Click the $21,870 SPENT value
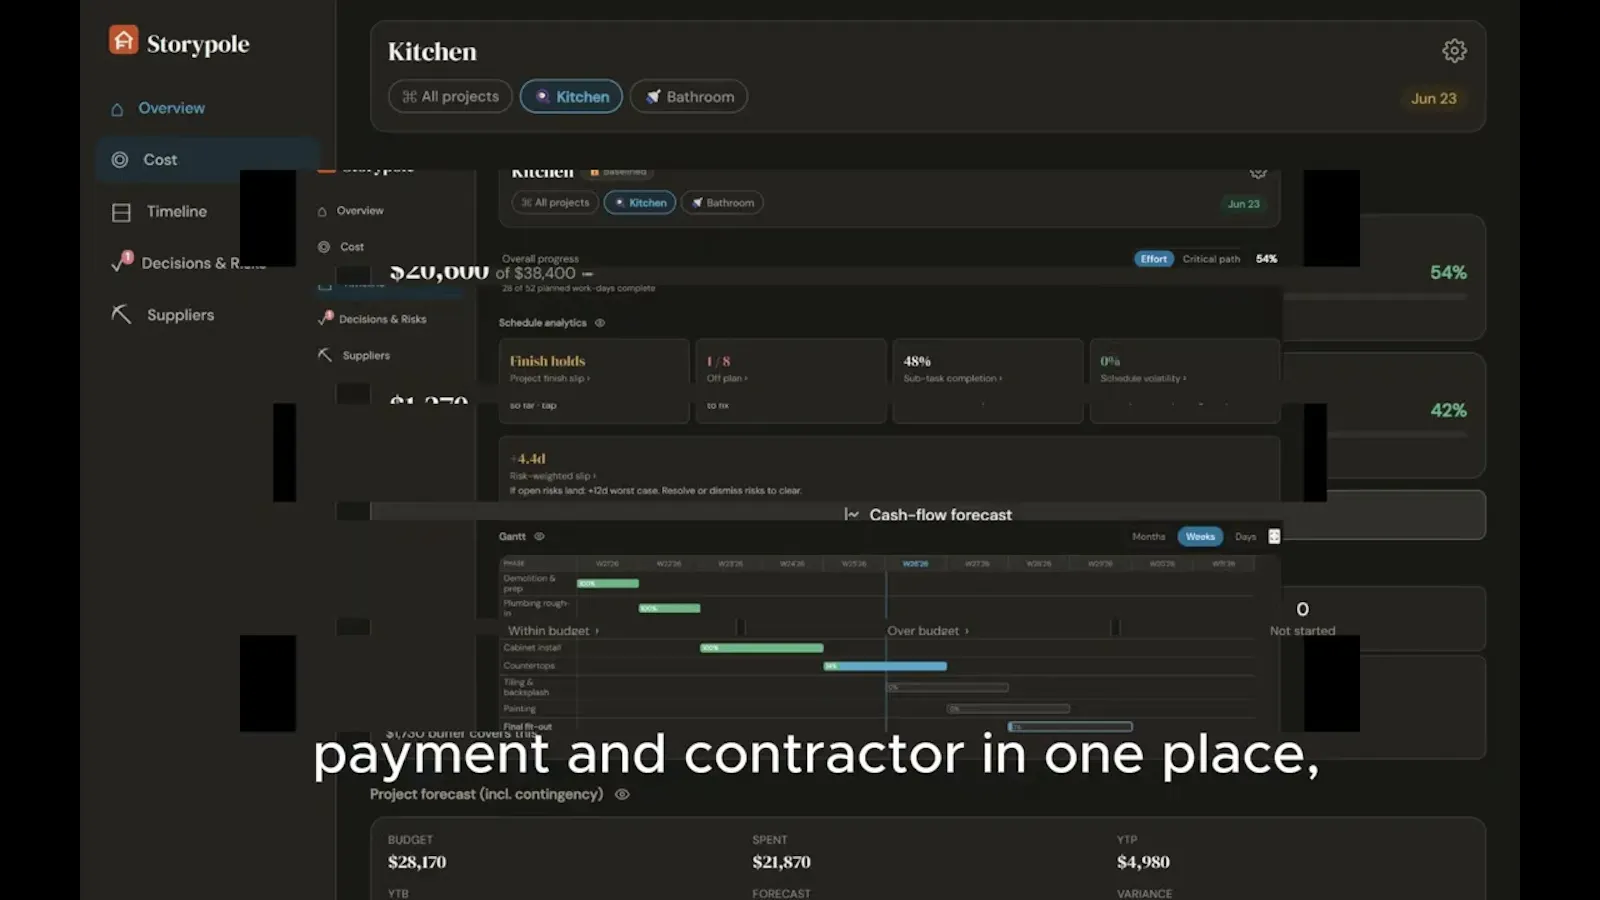 pos(781,863)
